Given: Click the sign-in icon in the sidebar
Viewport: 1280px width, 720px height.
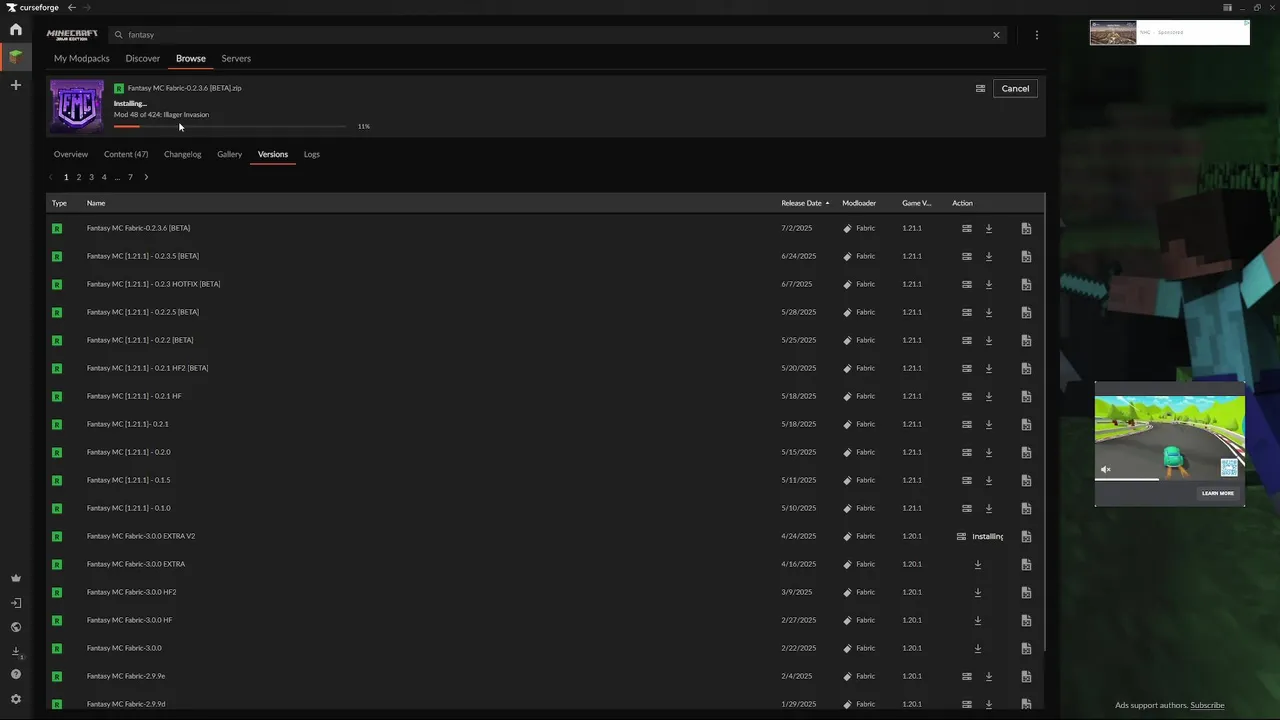Looking at the screenshot, I should point(15,603).
